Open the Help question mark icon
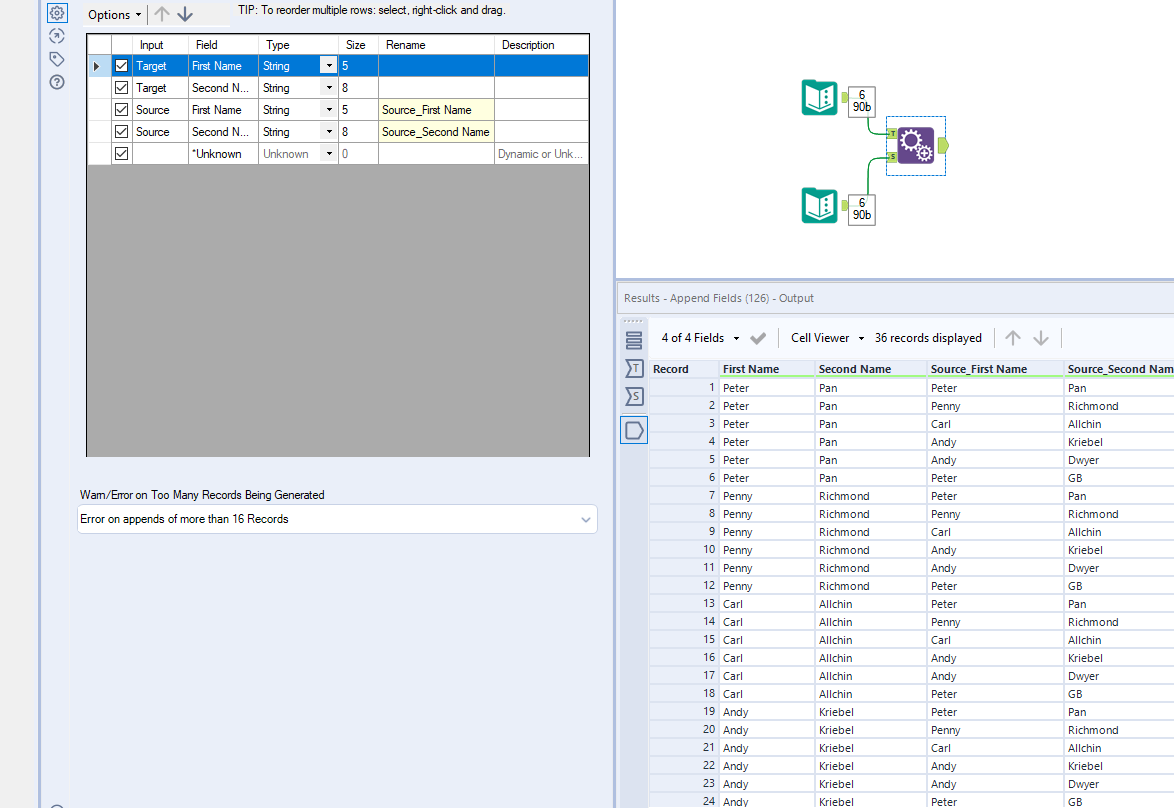The height and width of the screenshot is (808, 1174). pyautogui.click(x=57, y=82)
